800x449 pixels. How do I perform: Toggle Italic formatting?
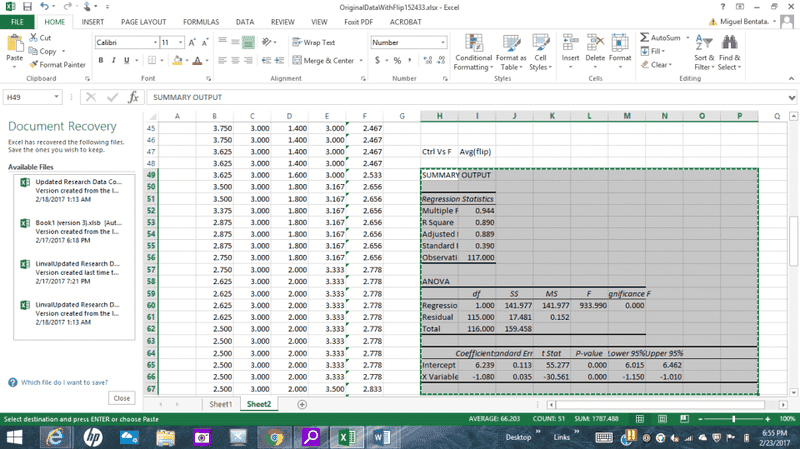(x=114, y=60)
